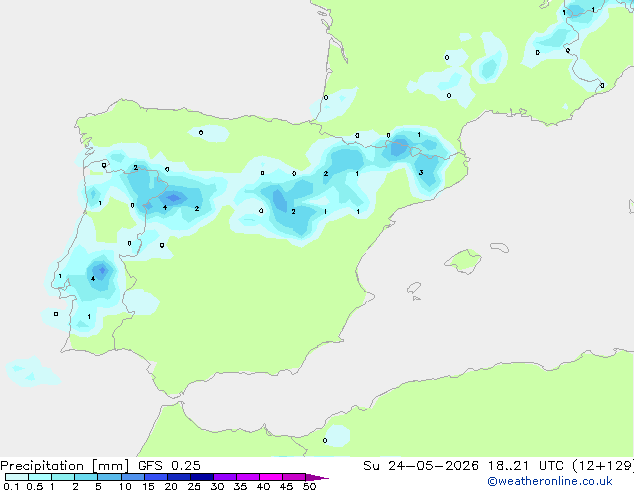The height and width of the screenshot is (490, 634).
Task: Select the 45–50 mm legend color swatch
Action: click(x=294, y=477)
